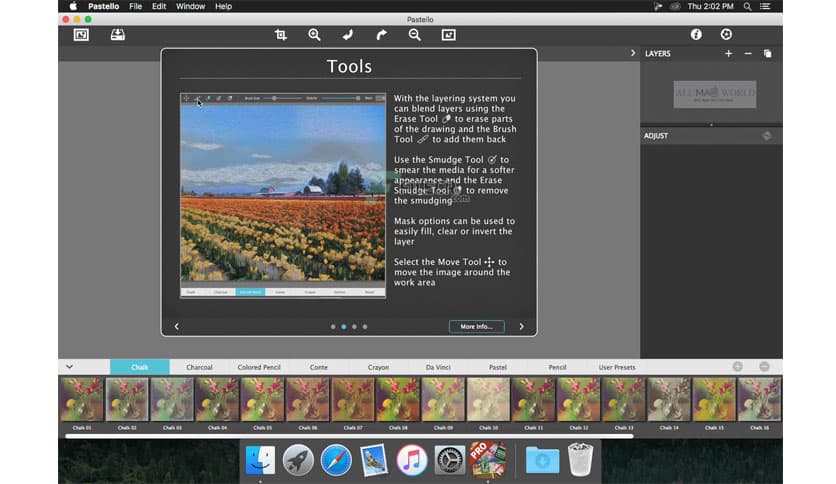The image size is (836, 484).
Task: Open iTunes from the dock
Action: (x=412, y=459)
